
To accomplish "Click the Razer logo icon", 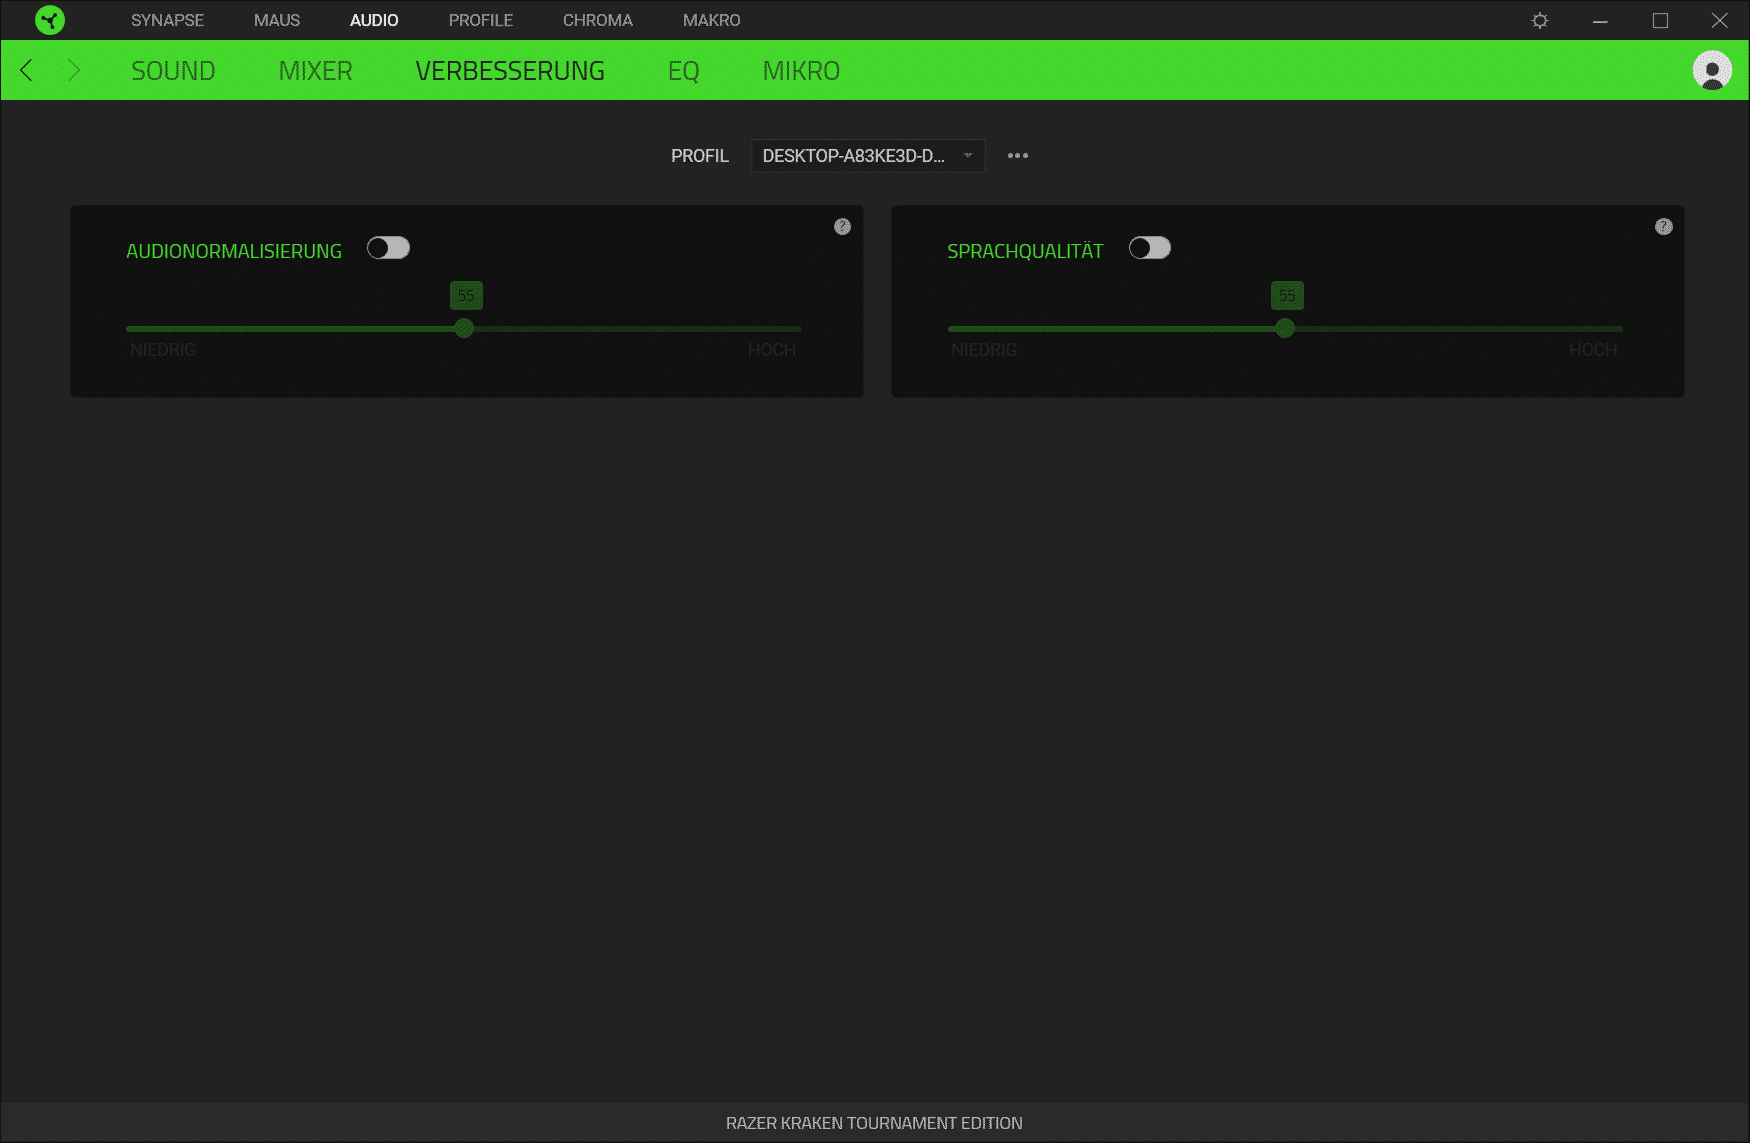I will tap(49, 20).
